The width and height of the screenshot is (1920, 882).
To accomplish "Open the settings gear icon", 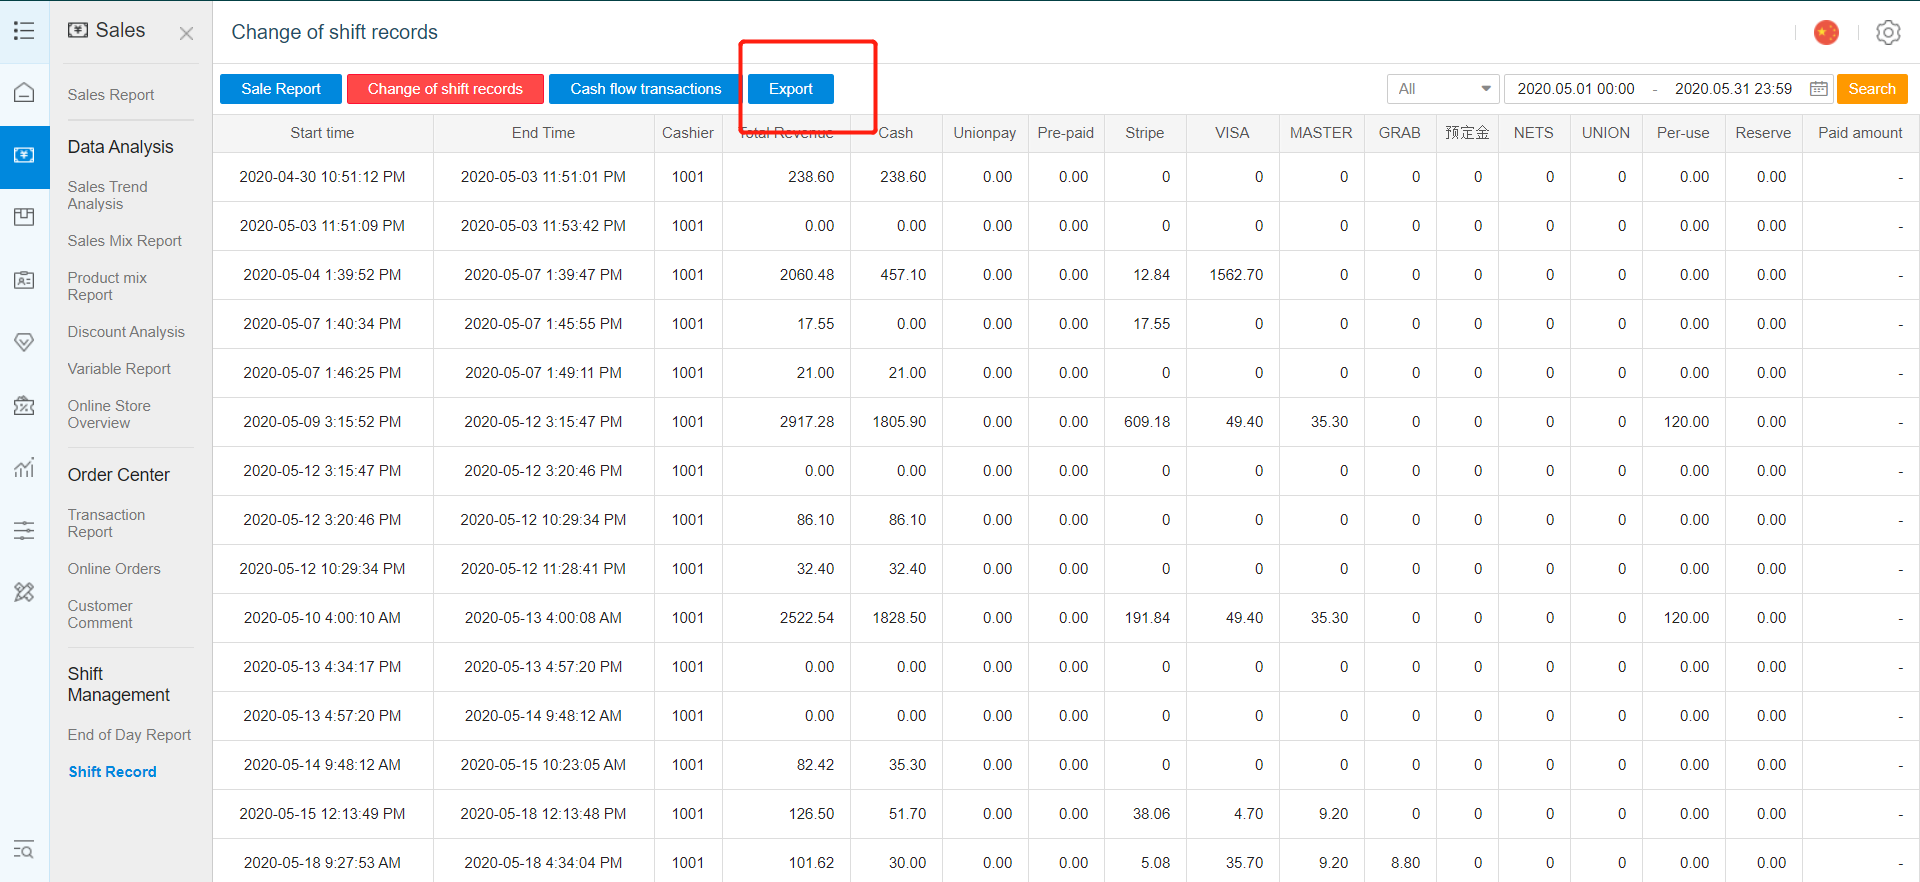I will pyautogui.click(x=1888, y=32).
